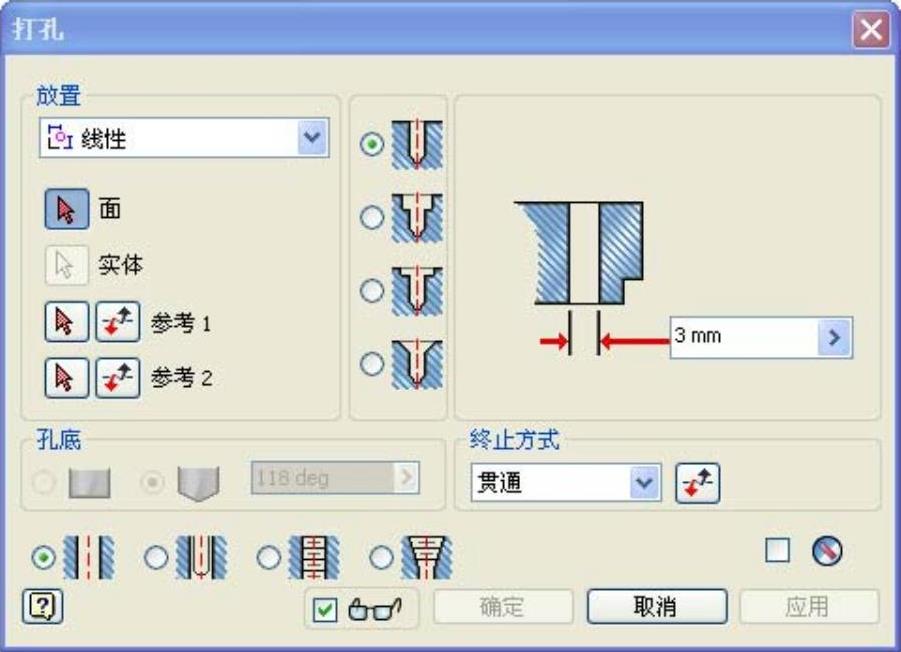
Task: Select the spotface hole radio button
Action: point(372,291)
